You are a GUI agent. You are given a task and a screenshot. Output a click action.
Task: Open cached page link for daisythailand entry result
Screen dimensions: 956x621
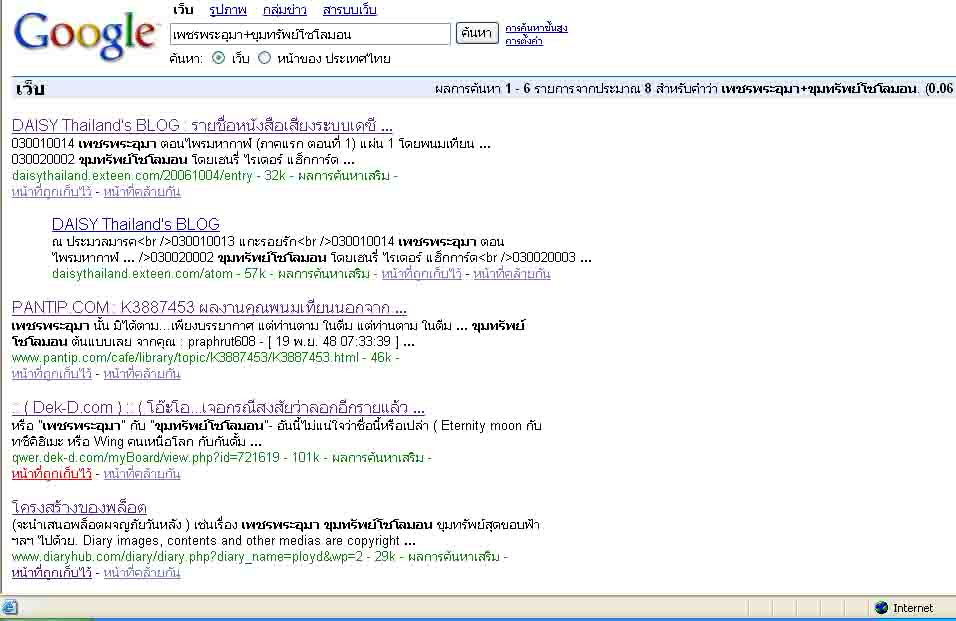[51, 191]
